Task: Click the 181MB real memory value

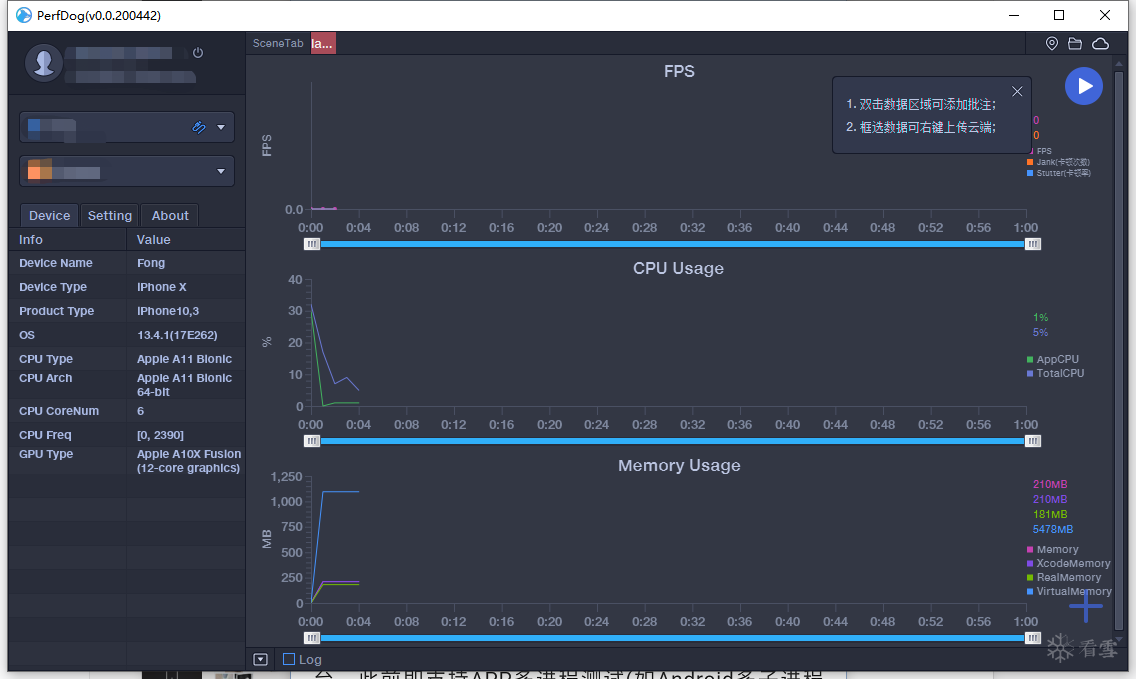Action: click(1050, 515)
